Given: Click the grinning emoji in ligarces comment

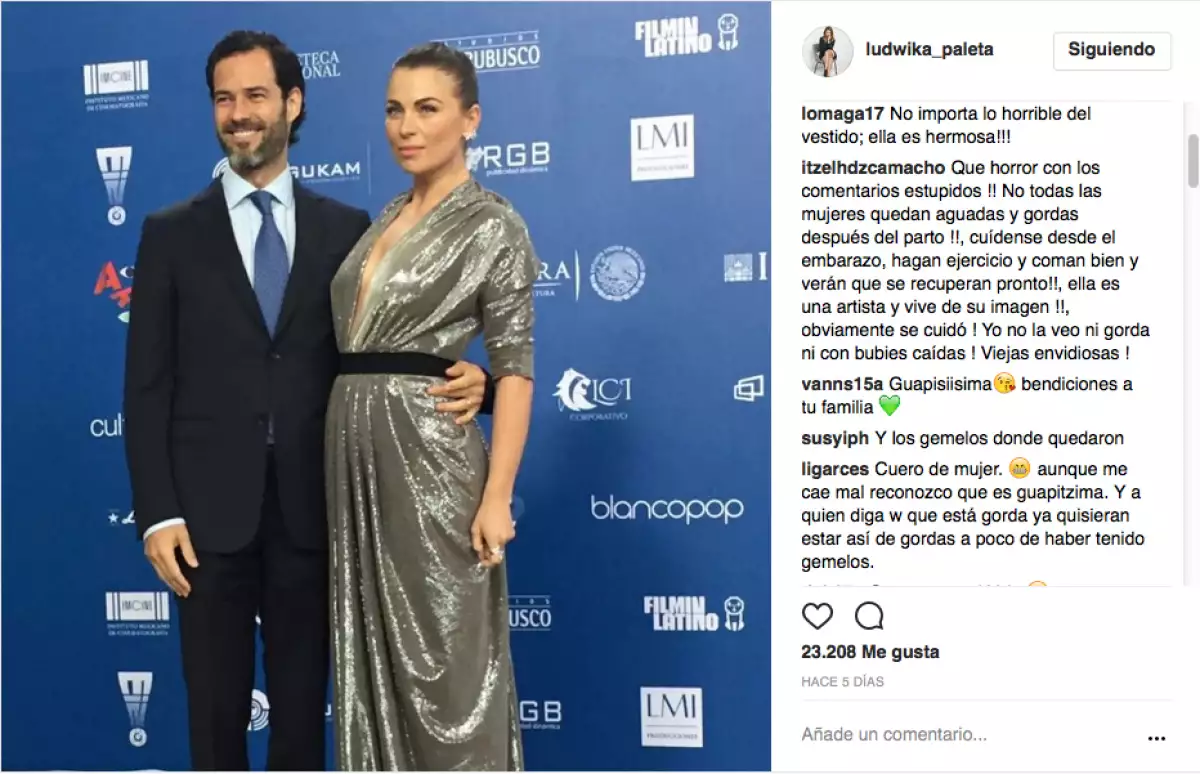Looking at the screenshot, I should (1020, 469).
